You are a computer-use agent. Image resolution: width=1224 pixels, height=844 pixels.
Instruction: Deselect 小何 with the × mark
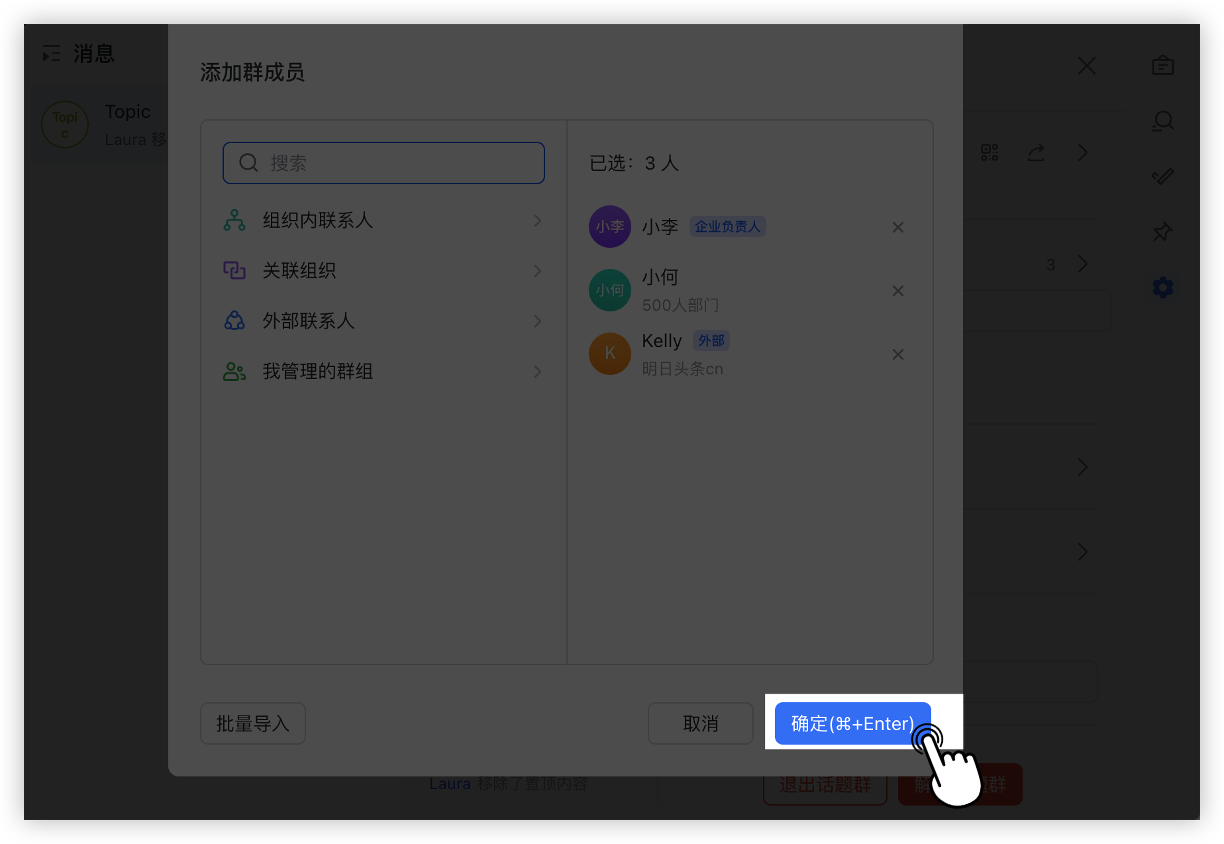pos(897,290)
